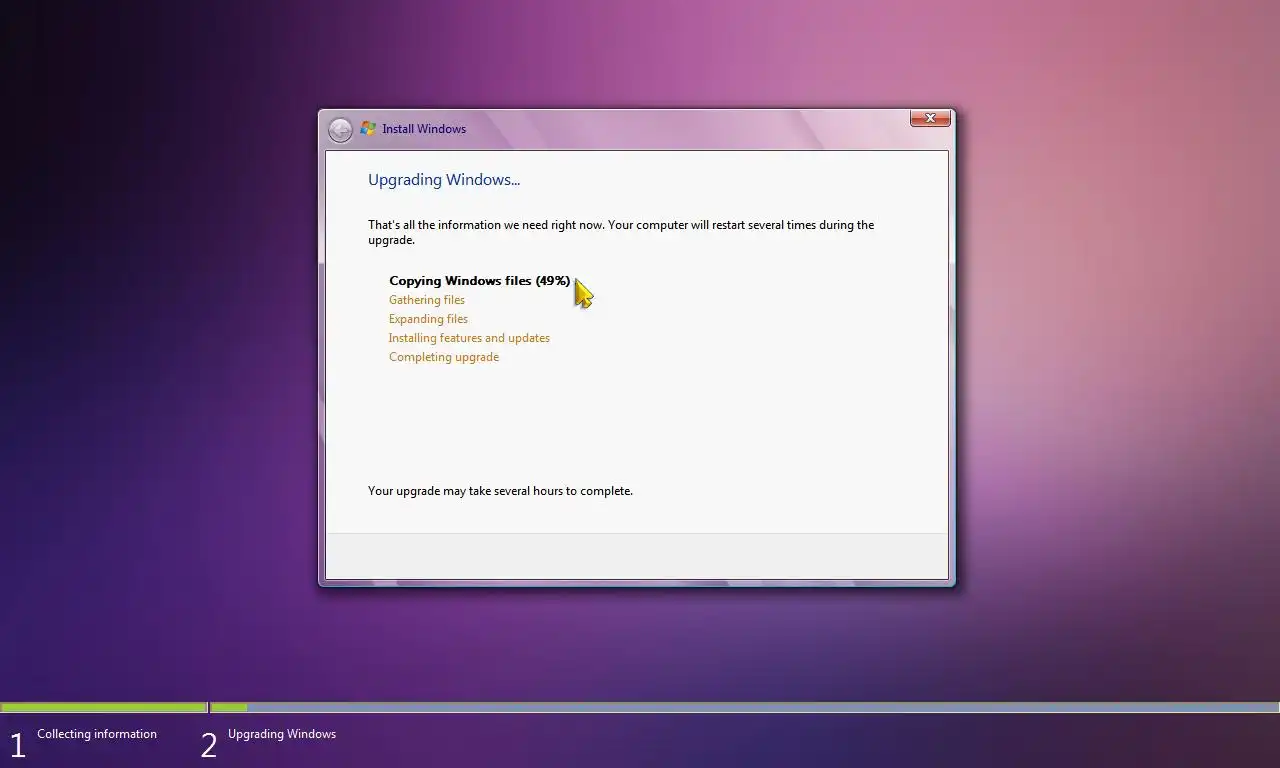This screenshot has width=1280, height=768.
Task: Select "Copying Windows files (49%)" step
Action: click(x=480, y=281)
